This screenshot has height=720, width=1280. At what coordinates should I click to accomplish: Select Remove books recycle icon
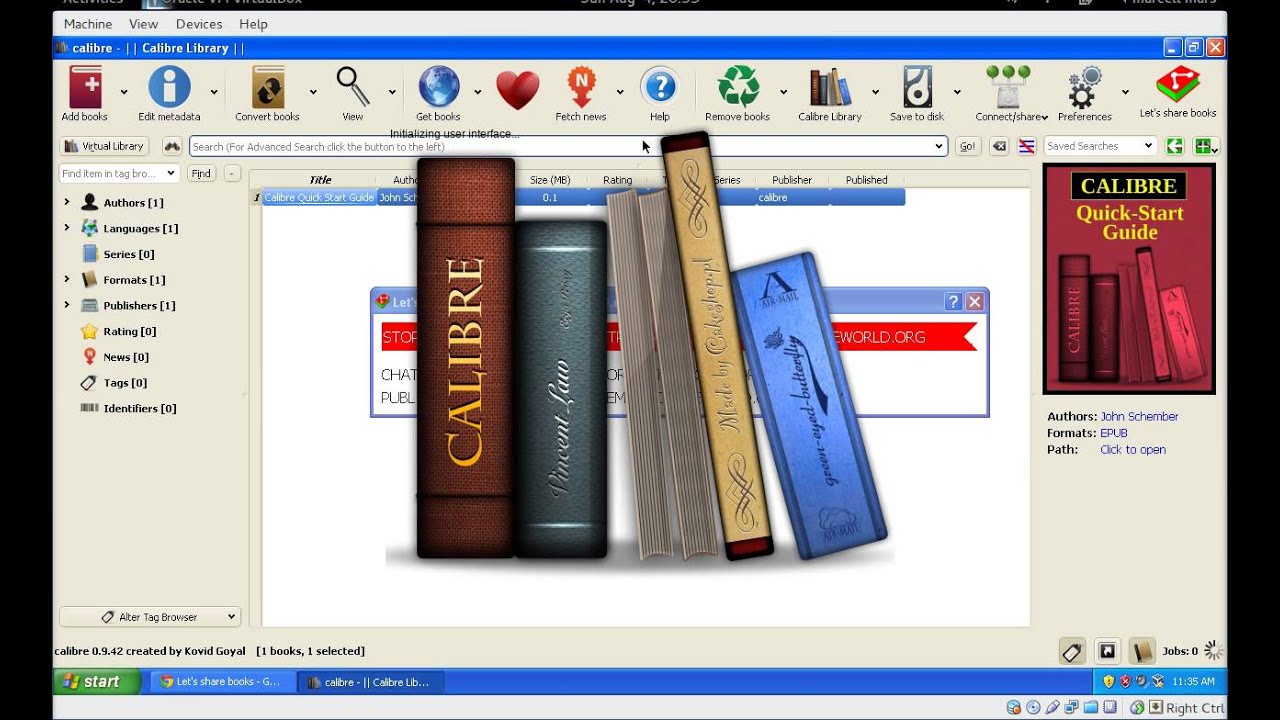click(x=738, y=88)
